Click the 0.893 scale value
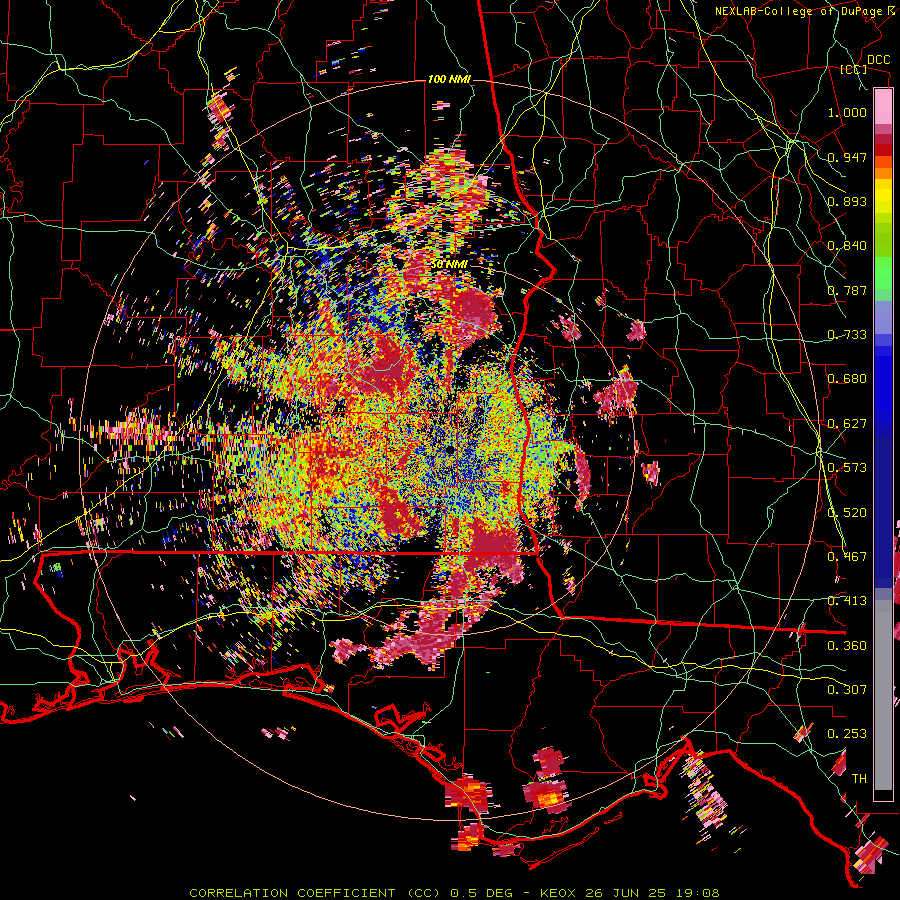The height and width of the screenshot is (900, 900). coord(847,201)
